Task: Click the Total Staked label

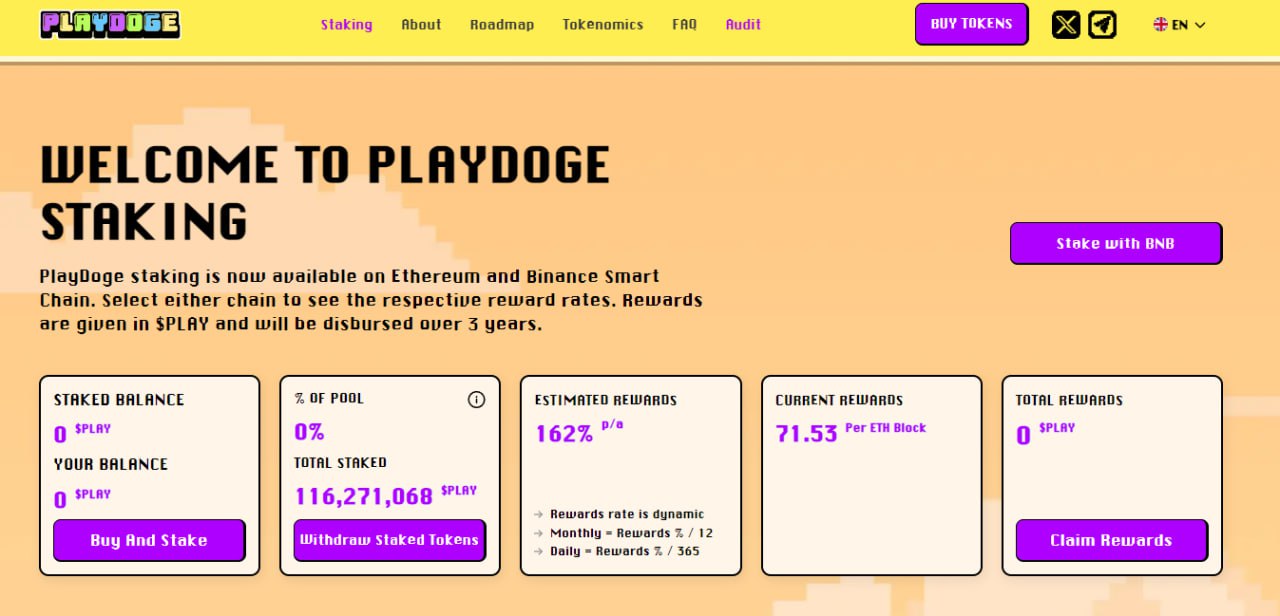Action: (340, 463)
